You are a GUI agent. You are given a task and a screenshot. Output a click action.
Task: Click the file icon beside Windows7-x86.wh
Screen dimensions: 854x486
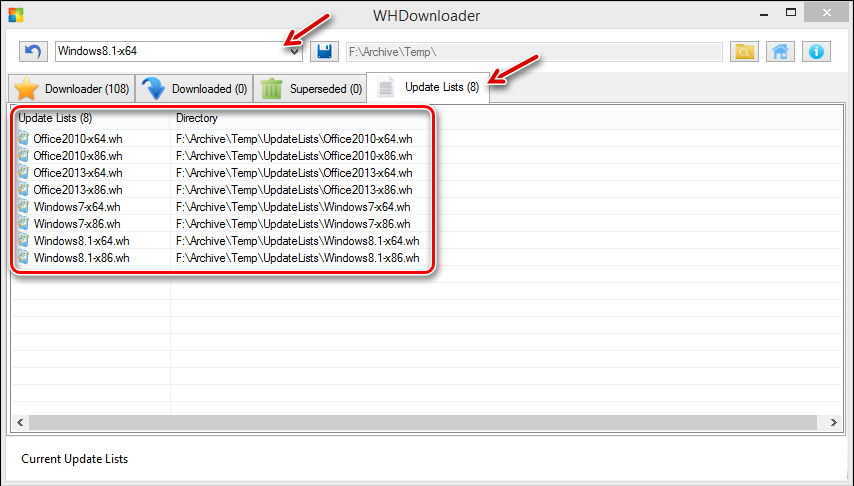(x=23, y=223)
